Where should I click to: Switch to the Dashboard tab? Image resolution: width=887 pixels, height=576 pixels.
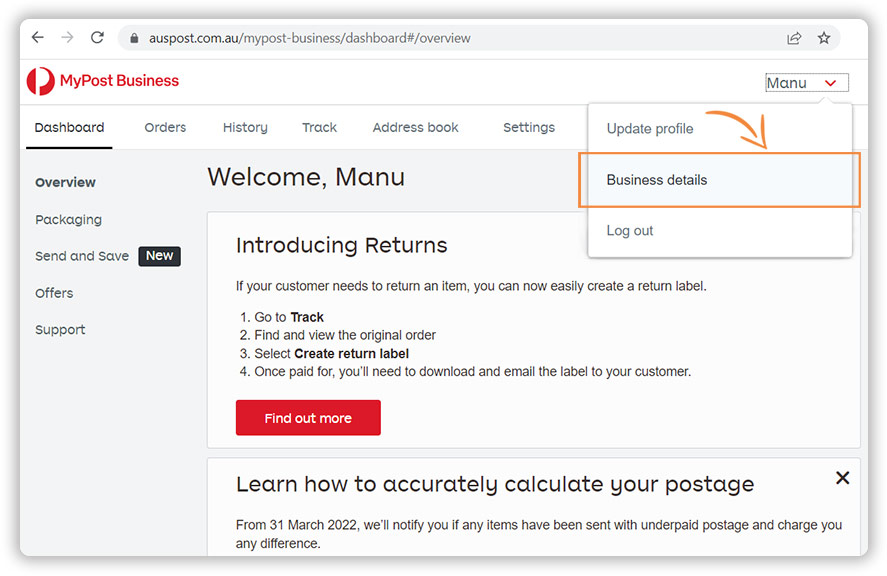tap(69, 127)
